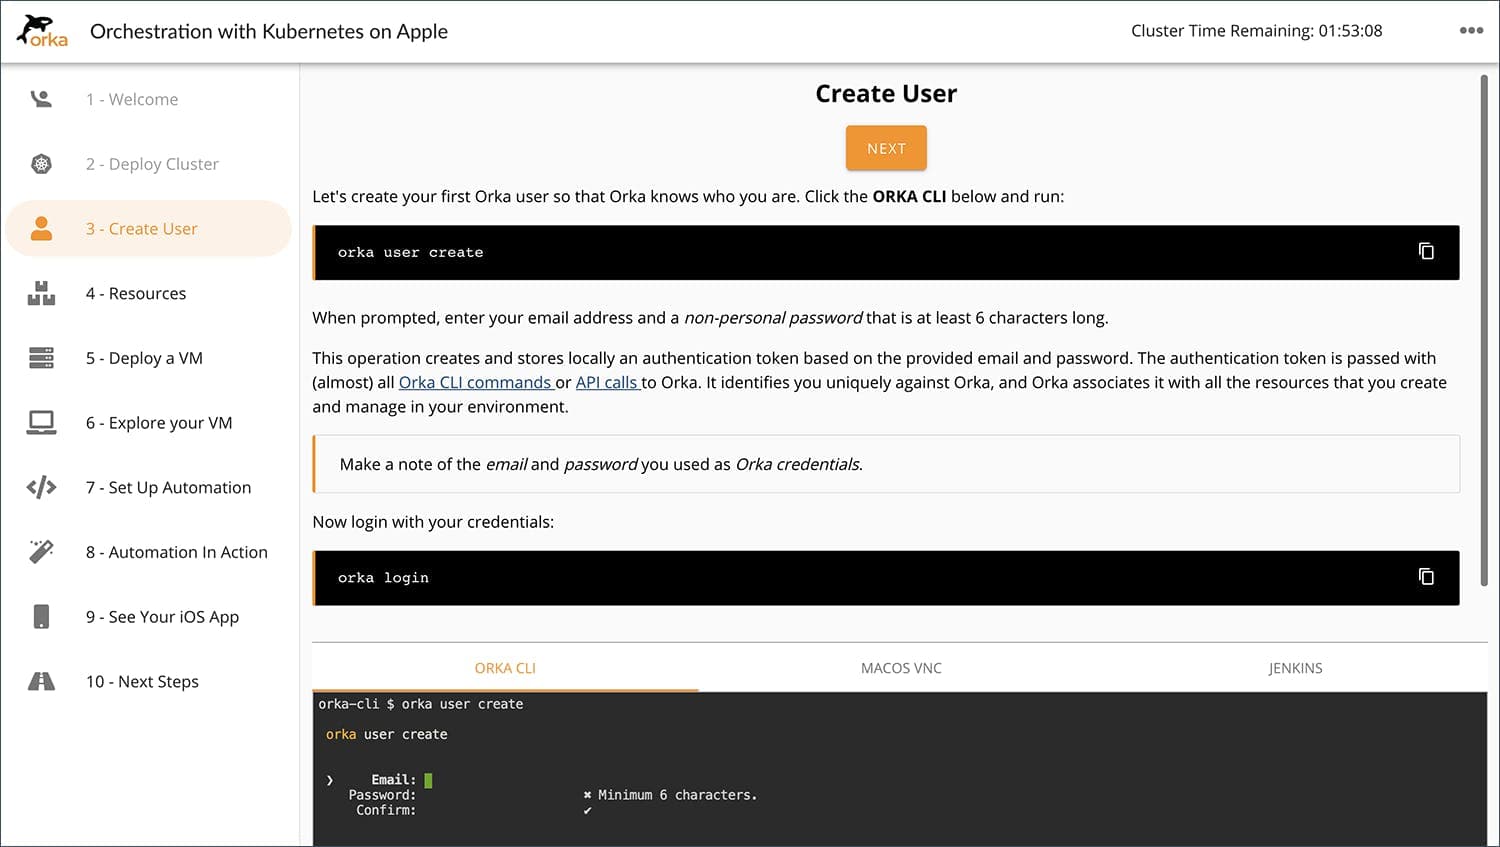Select the Deploy a VM server icon
This screenshot has height=847, width=1500.
point(40,357)
